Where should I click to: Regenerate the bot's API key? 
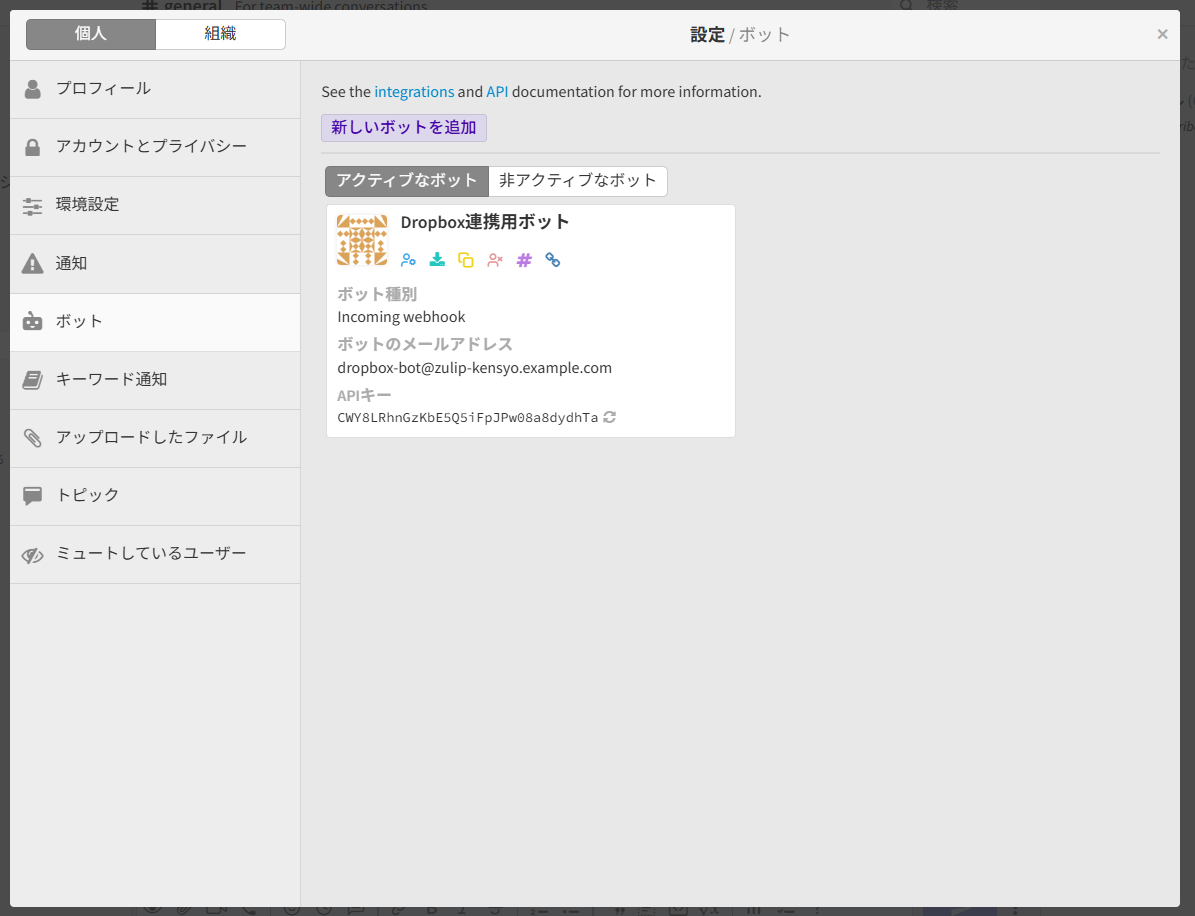pos(610,417)
